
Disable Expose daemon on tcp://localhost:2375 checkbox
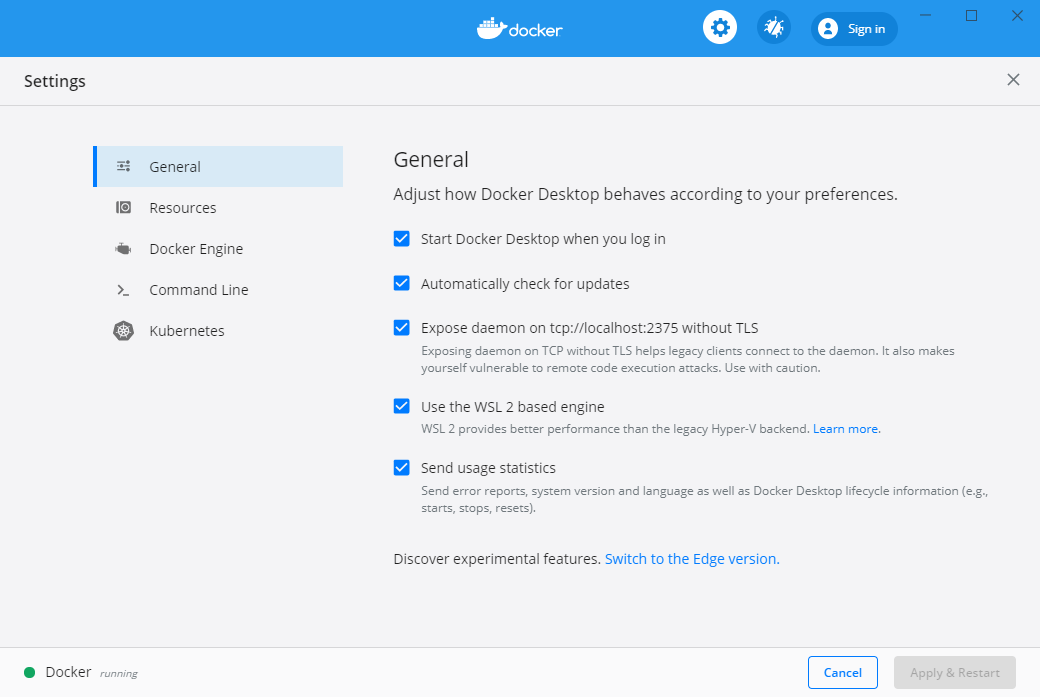pos(401,328)
